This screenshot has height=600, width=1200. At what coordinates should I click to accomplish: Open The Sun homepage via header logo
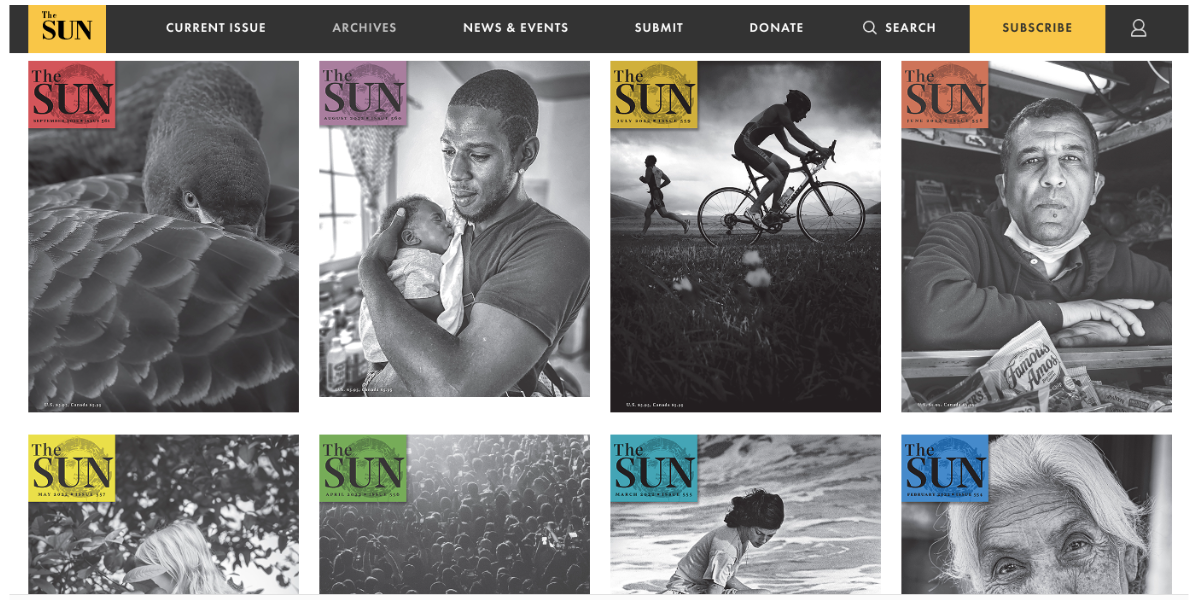[67, 28]
